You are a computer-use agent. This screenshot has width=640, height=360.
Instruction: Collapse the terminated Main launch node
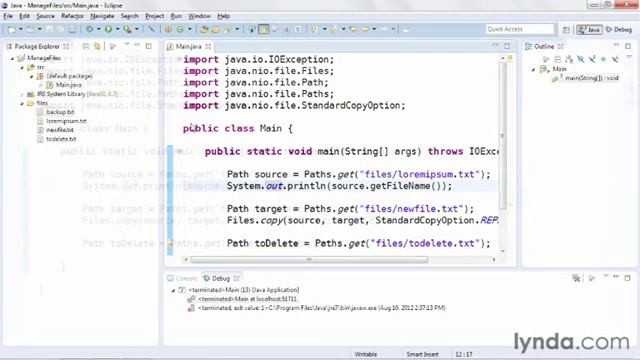click(x=173, y=290)
